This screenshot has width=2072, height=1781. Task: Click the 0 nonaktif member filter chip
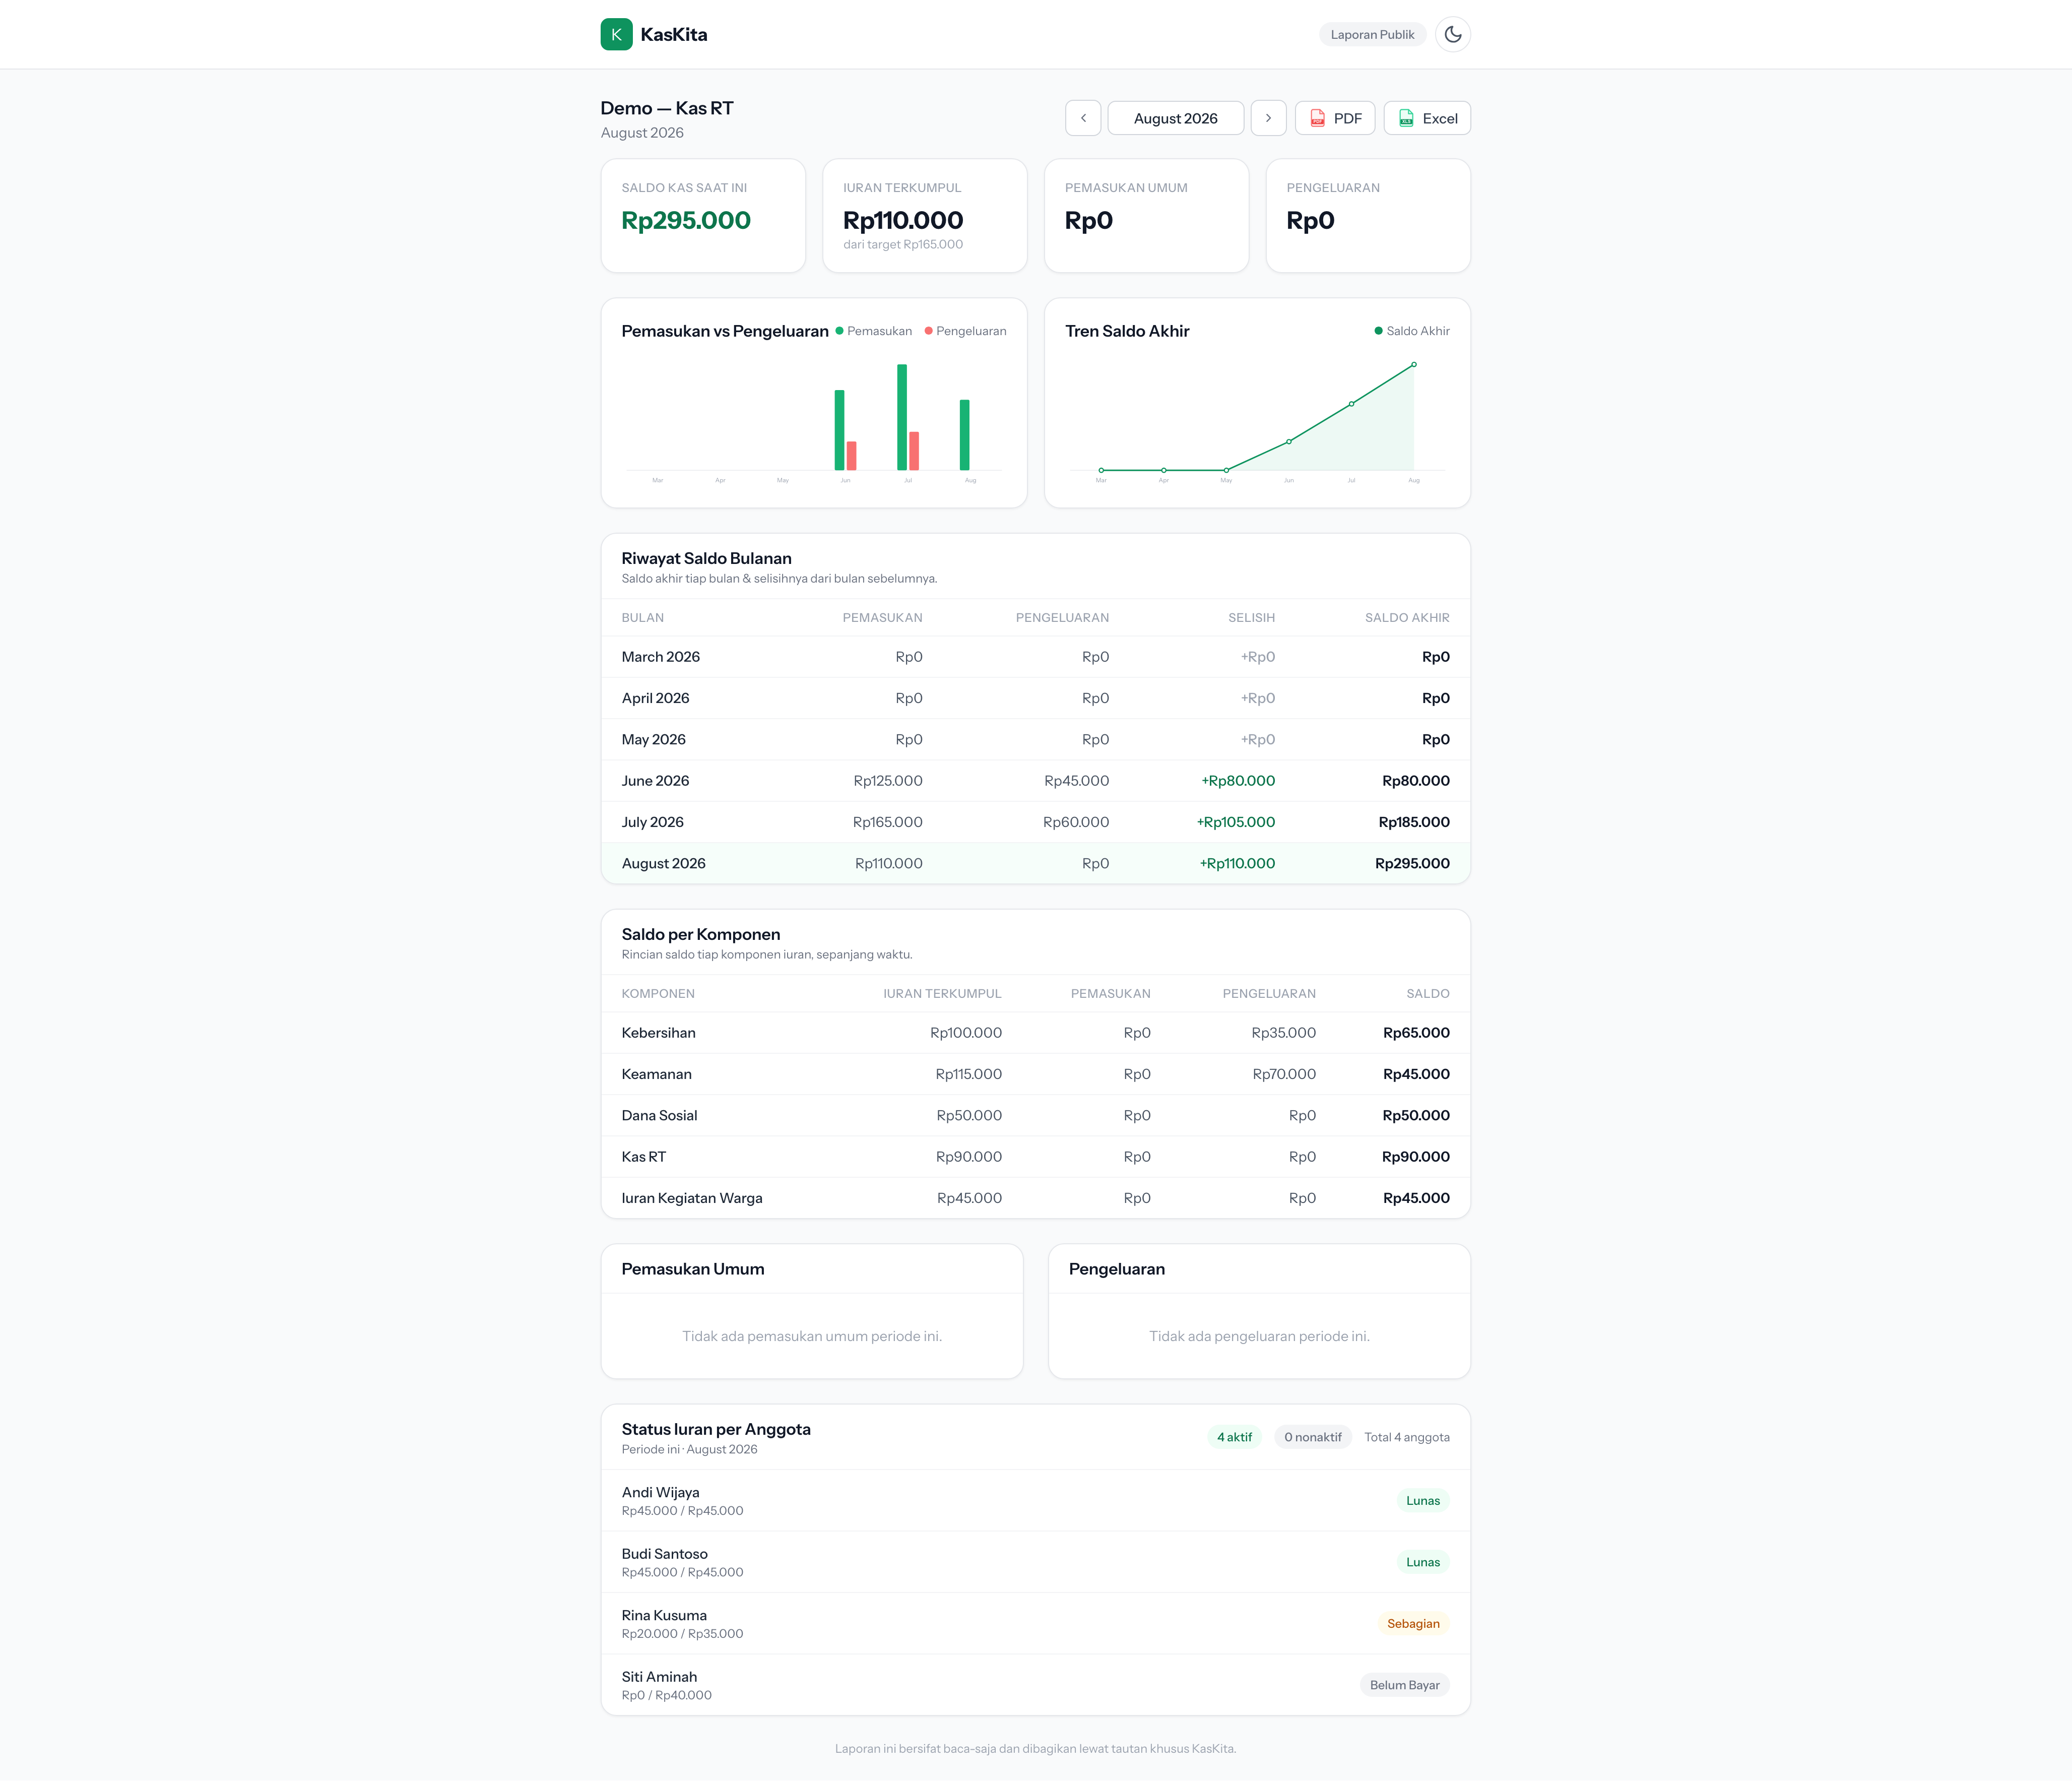coord(1312,1437)
